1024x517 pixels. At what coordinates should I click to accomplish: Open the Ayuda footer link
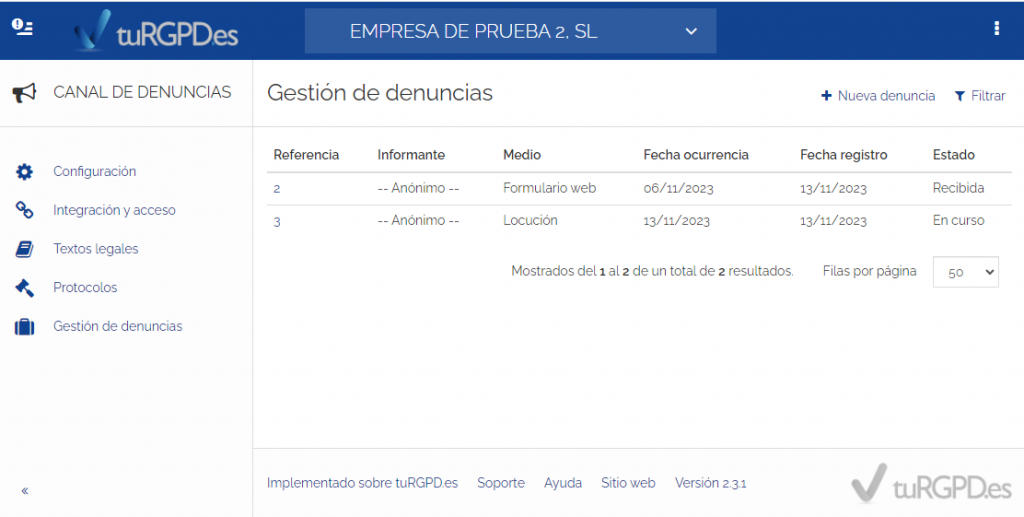tap(563, 483)
